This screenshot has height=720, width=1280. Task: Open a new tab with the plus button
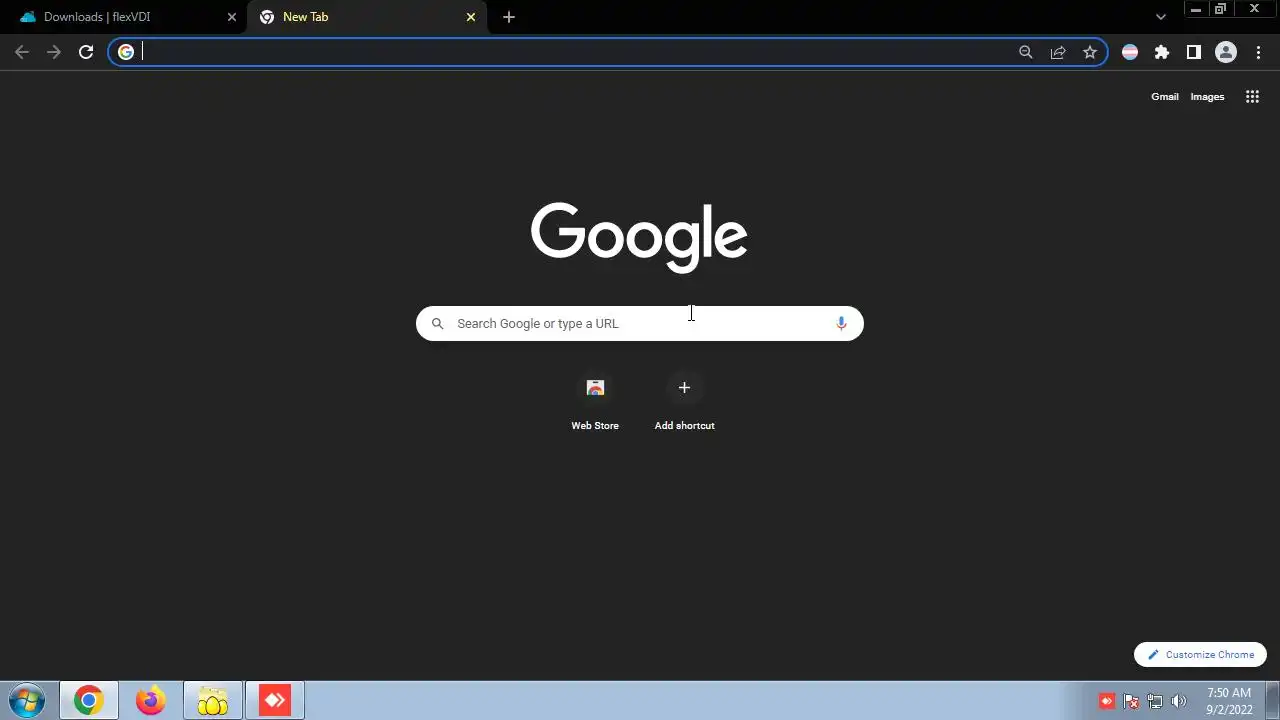coord(509,17)
